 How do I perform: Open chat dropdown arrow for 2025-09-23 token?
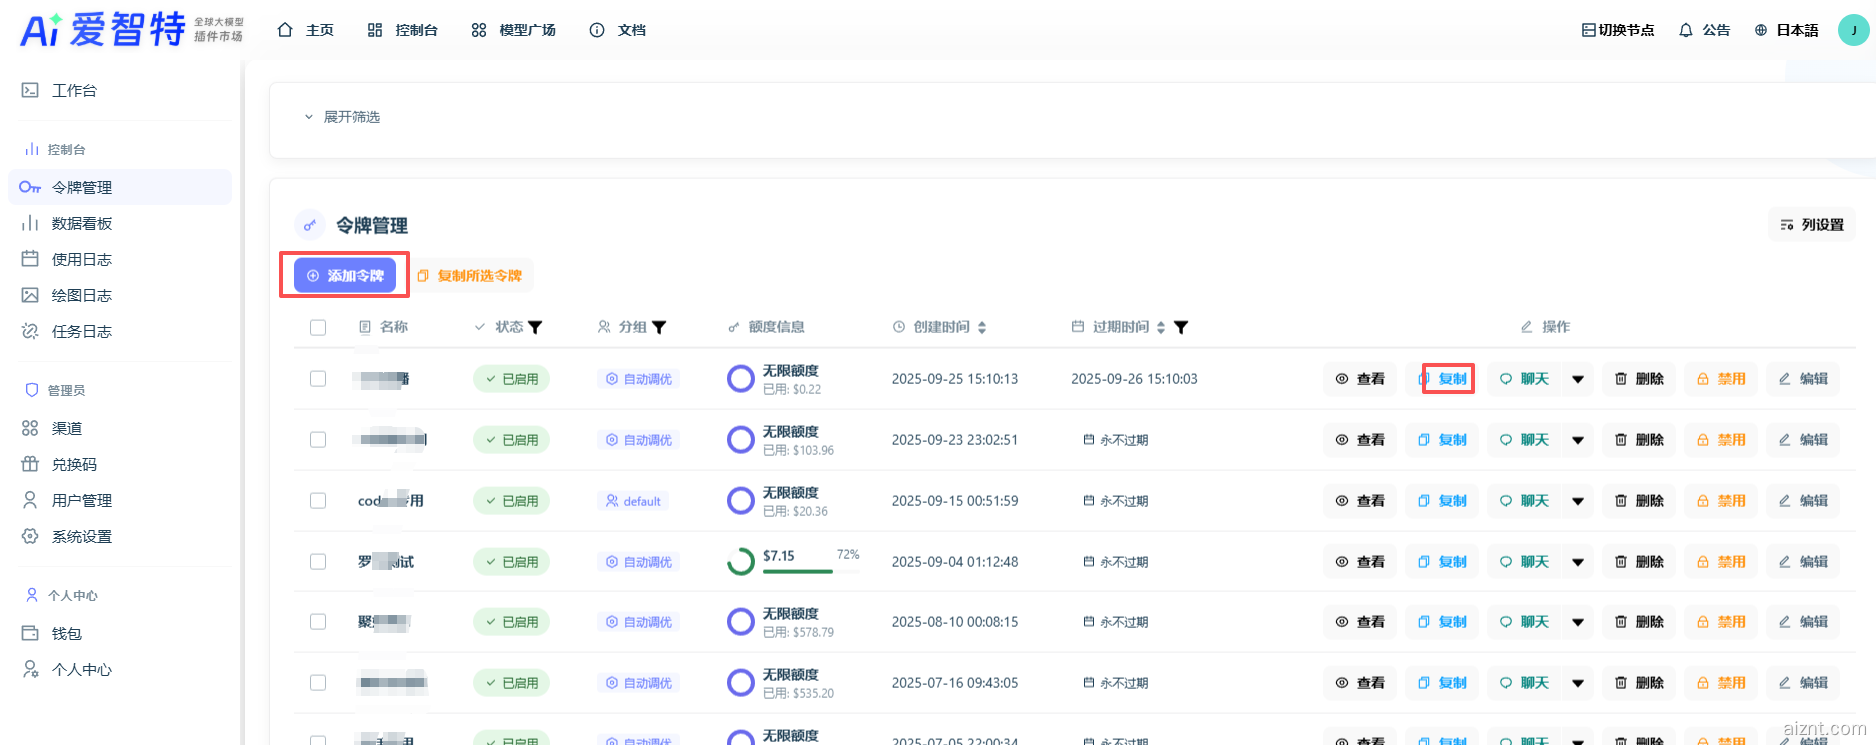tap(1578, 440)
